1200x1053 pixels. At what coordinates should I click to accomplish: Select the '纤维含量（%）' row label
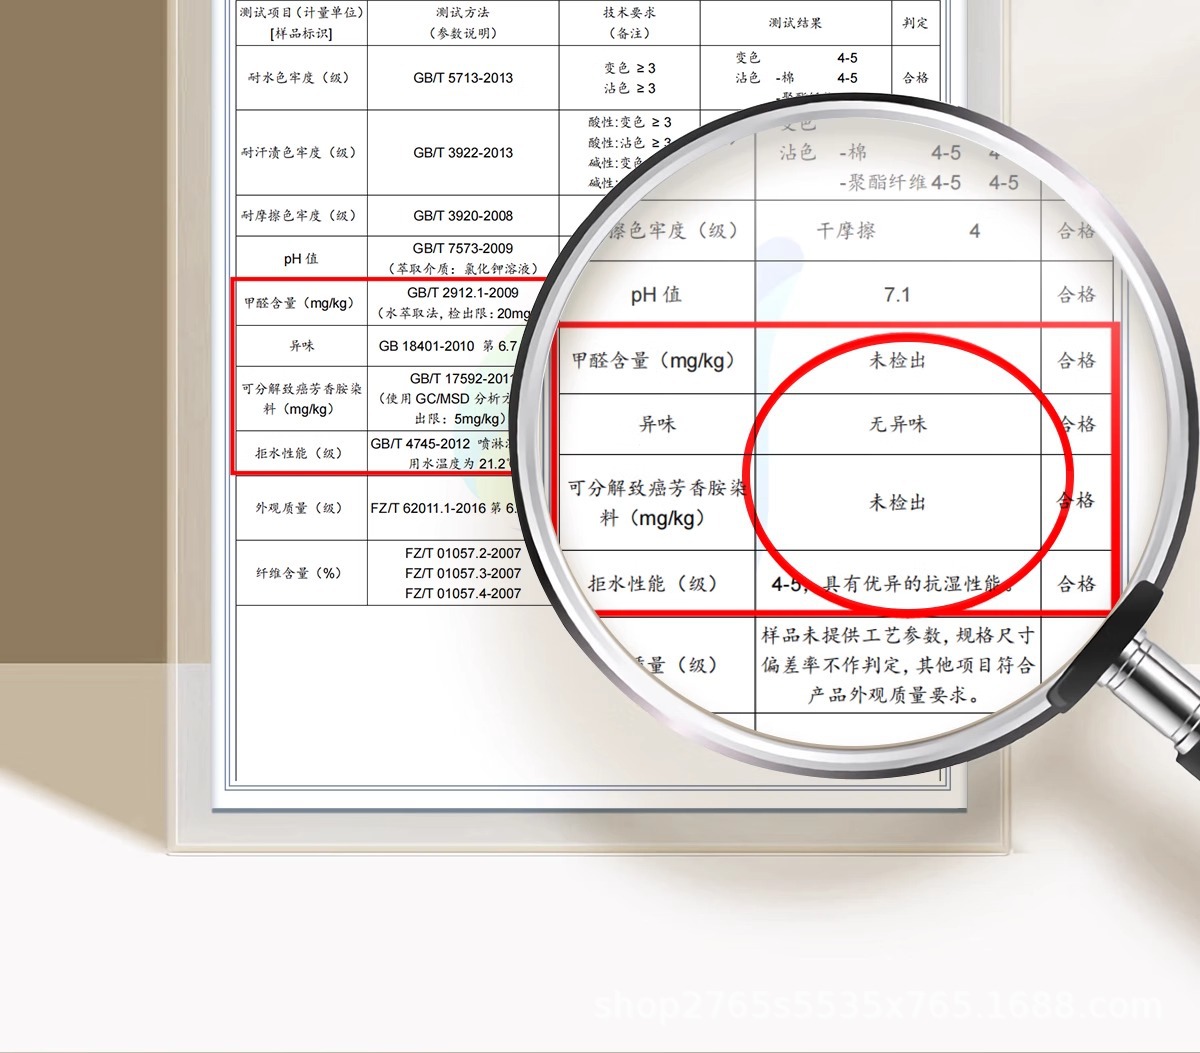tap(300, 573)
